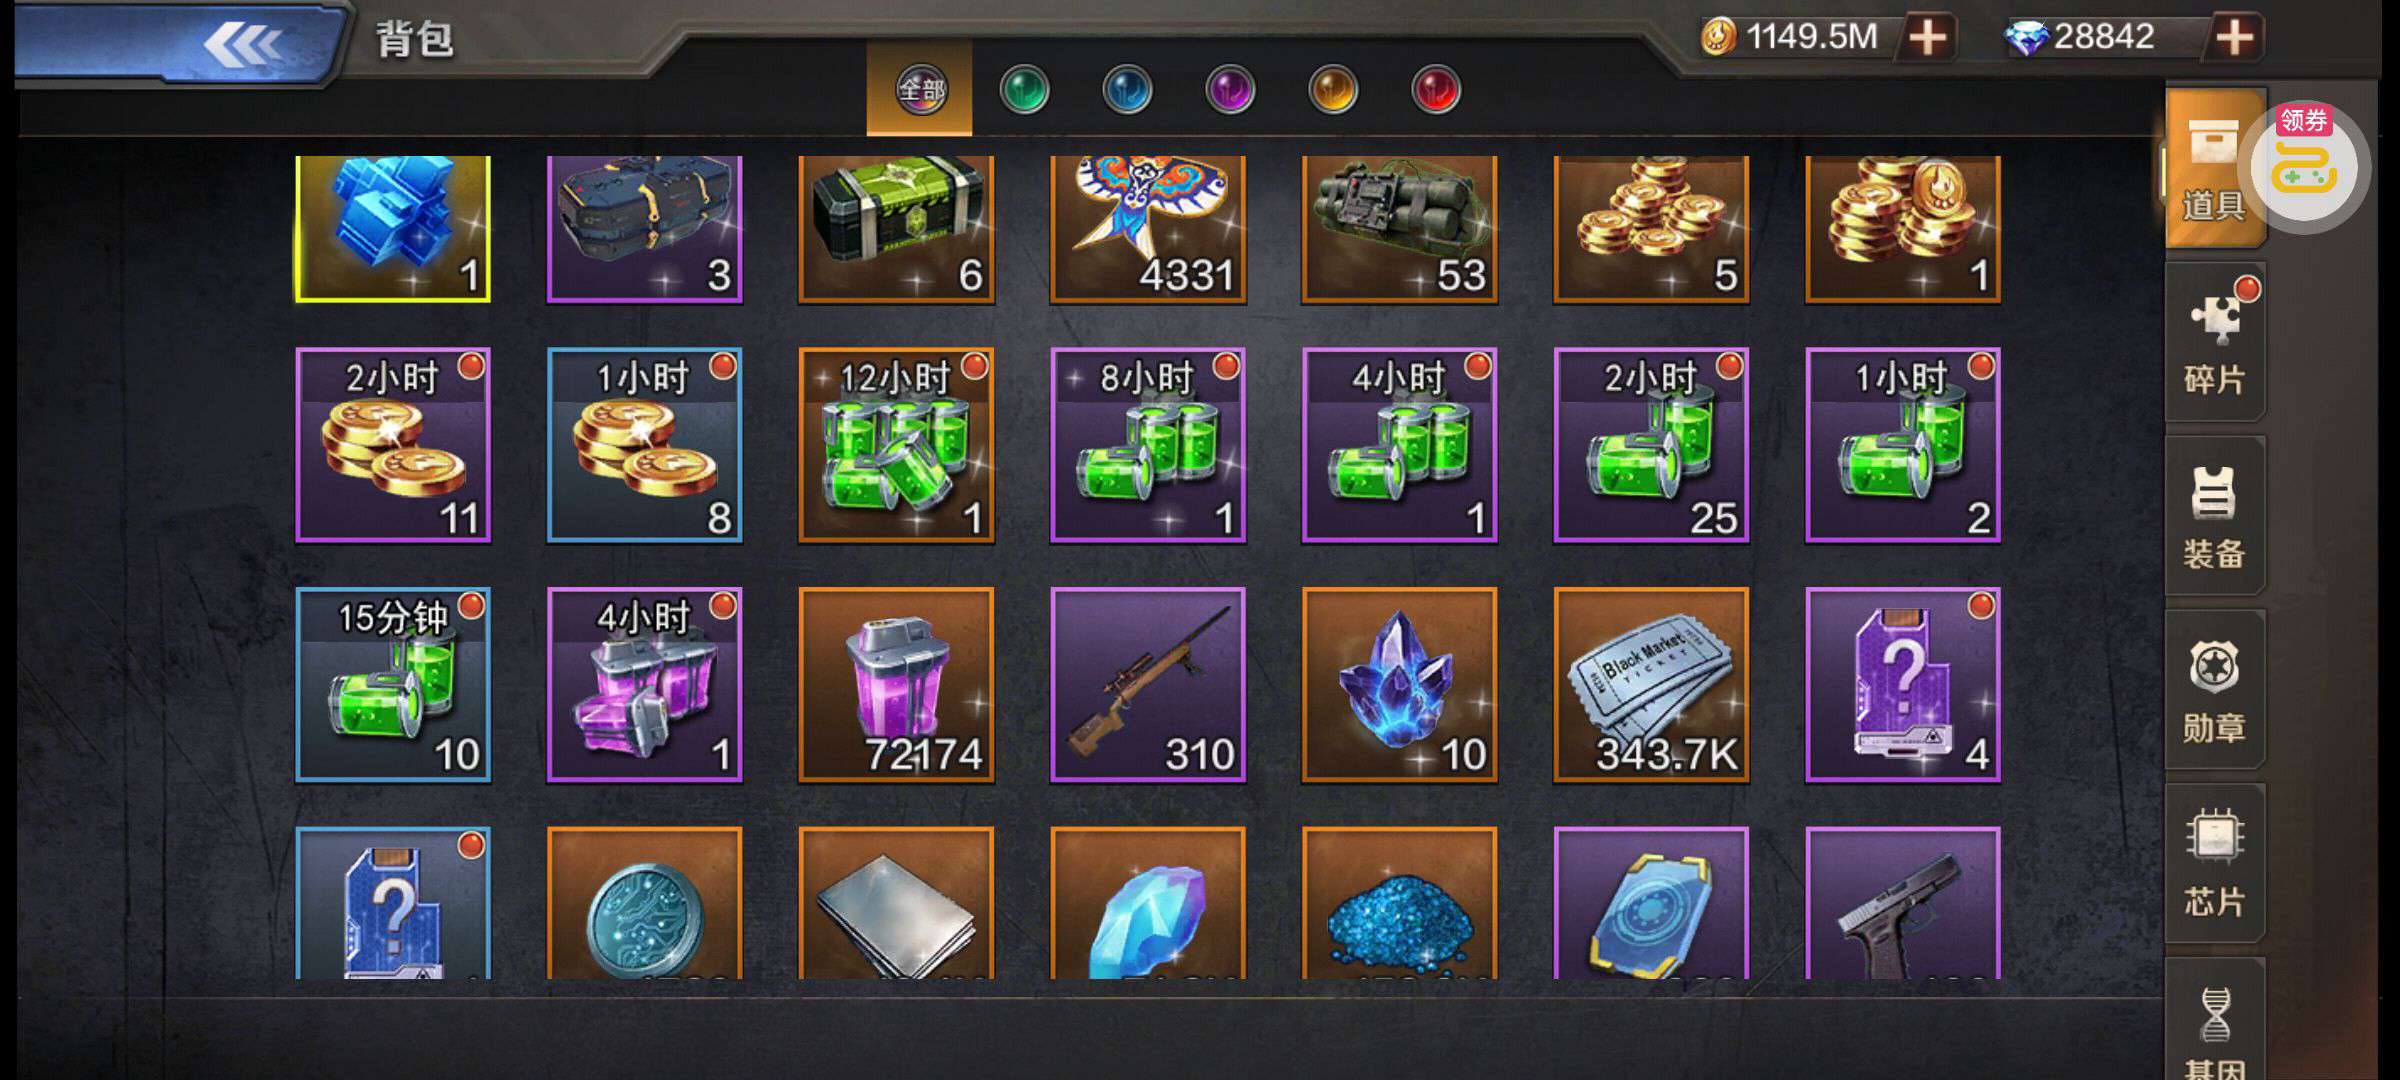The width and height of the screenshot is (2400, 1080).
Task: Filter items by blue quality orb
Action: click(1127, 90)
